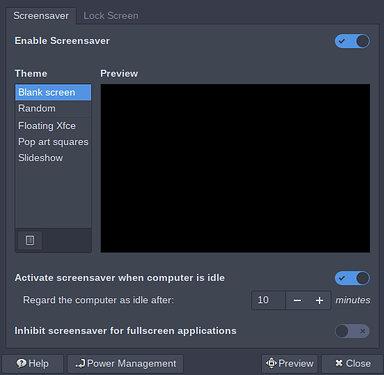The image size is (384, 375).
Task: Open Help from the bottom bar
Action: 33,364
